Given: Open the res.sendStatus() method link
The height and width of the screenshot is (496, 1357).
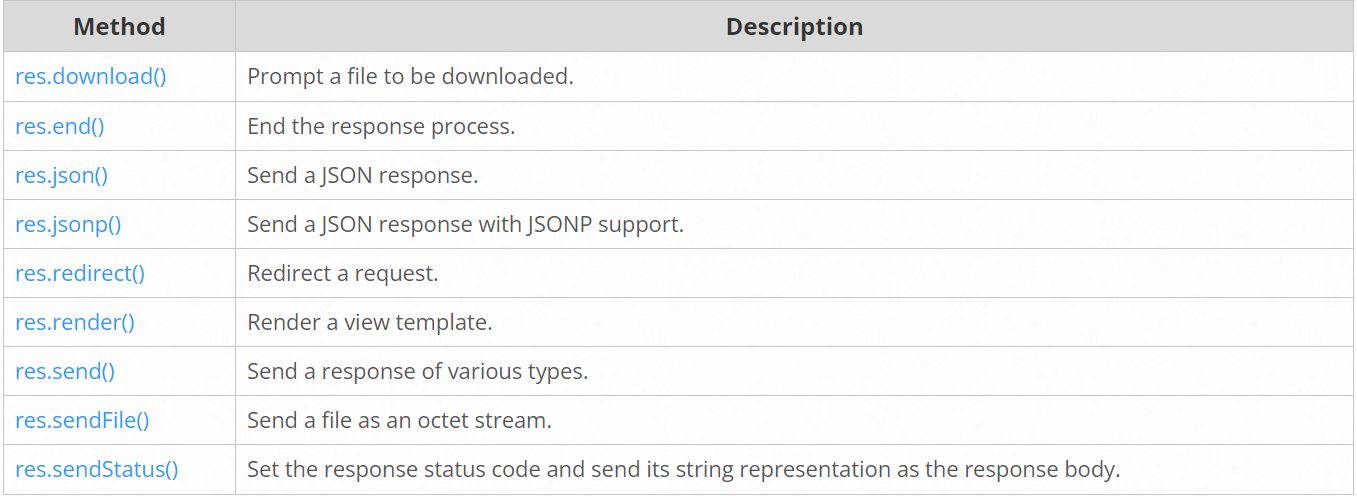Looking at the screenshot, I should tap(96, 469).
